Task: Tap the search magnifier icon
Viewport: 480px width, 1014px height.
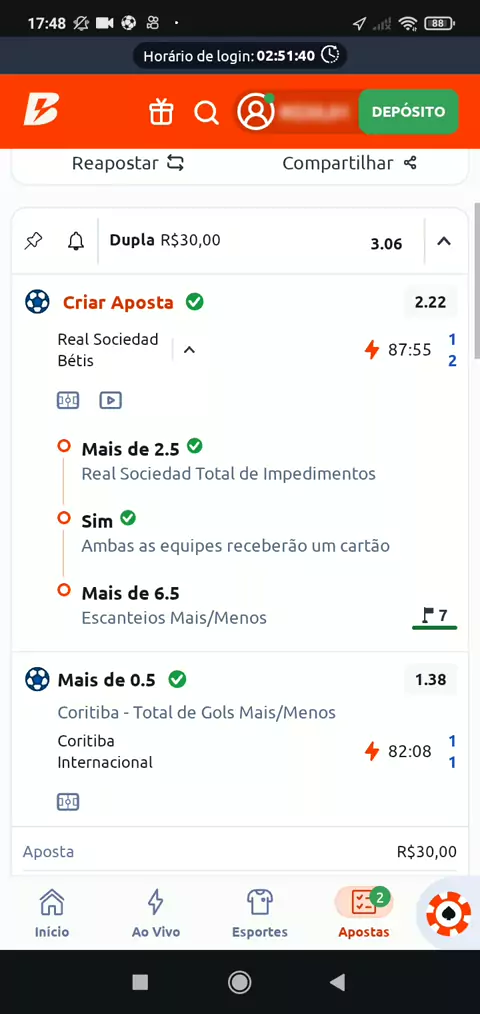Action: pyautogui.click(x=206, y=112)
